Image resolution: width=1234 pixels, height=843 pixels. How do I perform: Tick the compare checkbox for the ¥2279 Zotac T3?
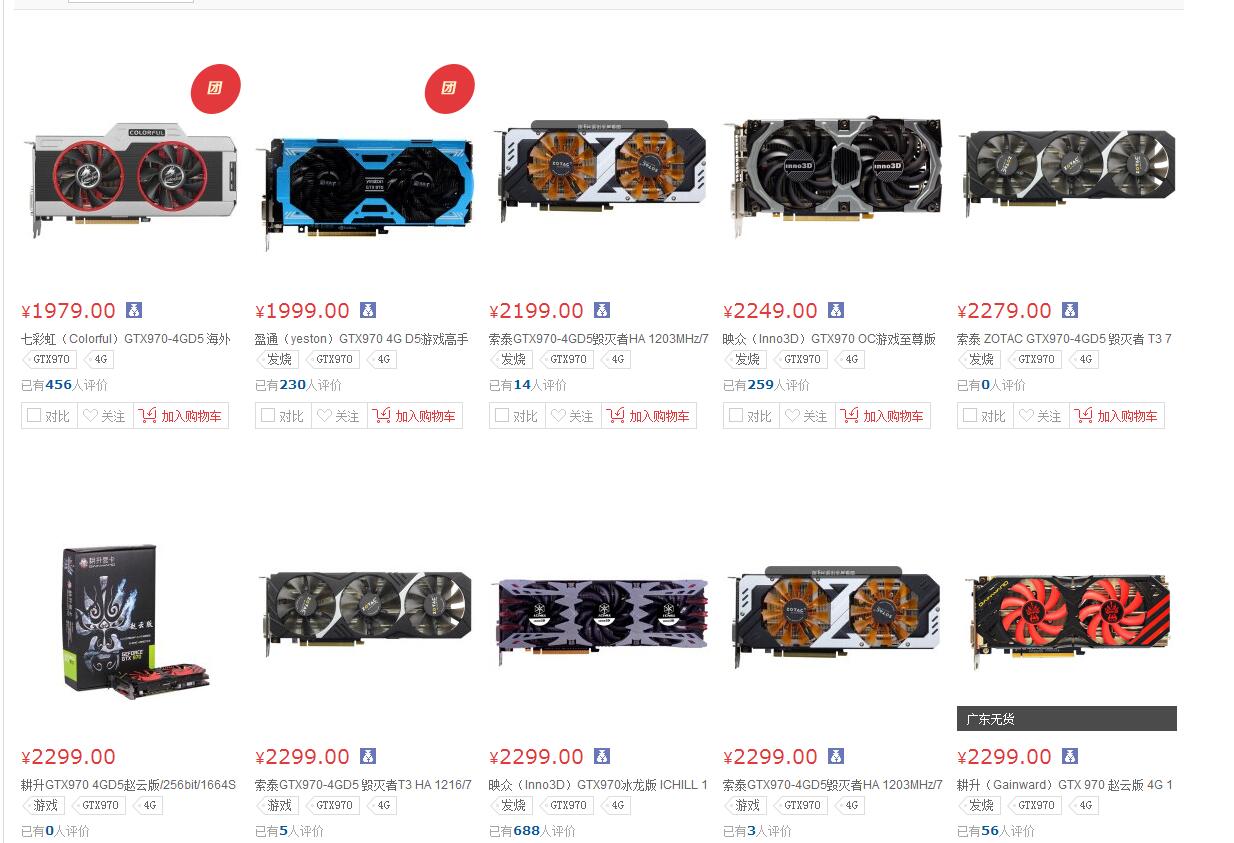point(970,415)
